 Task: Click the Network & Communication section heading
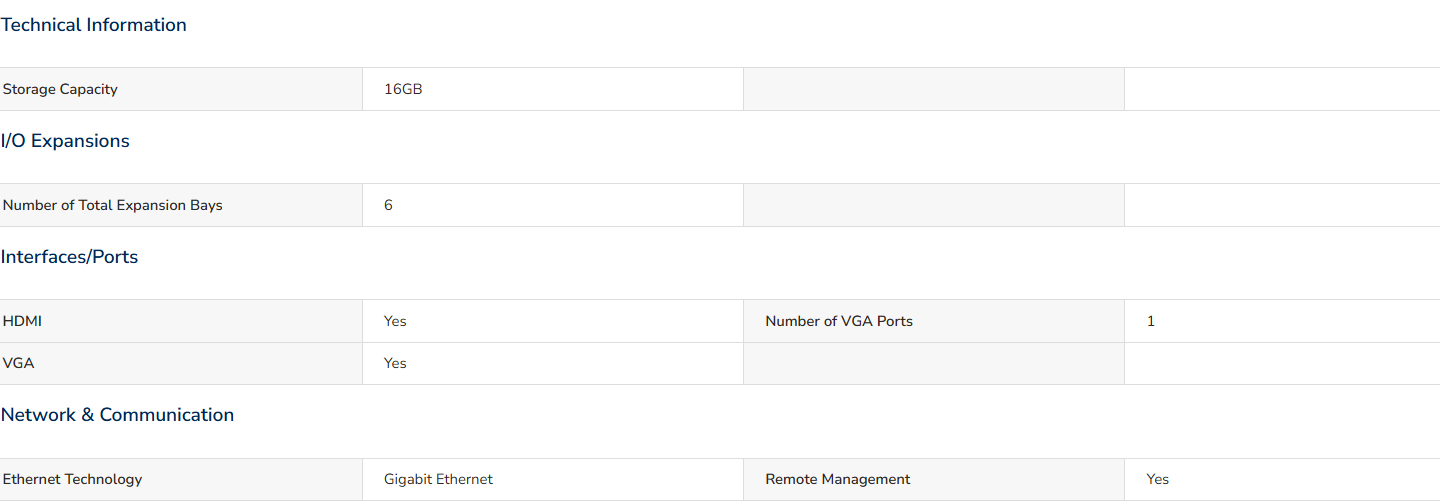pos(117,415)
